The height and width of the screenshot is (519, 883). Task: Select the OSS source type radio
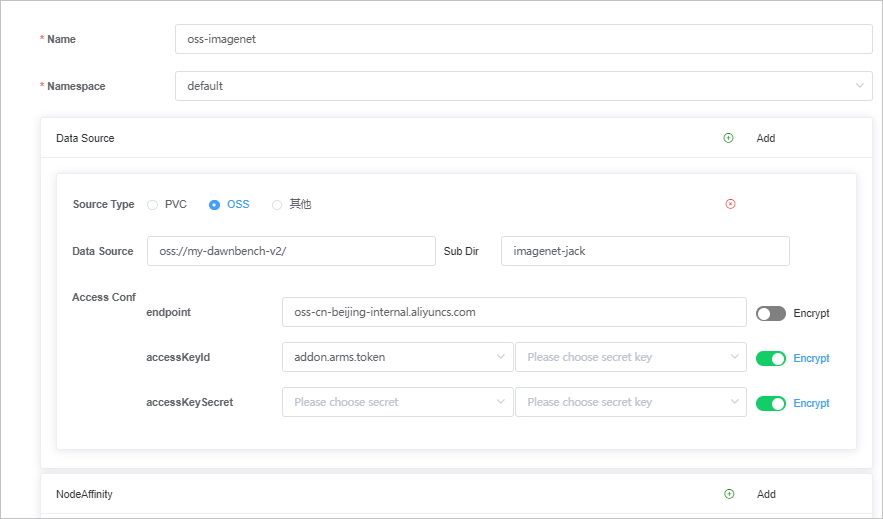[214, 204]
